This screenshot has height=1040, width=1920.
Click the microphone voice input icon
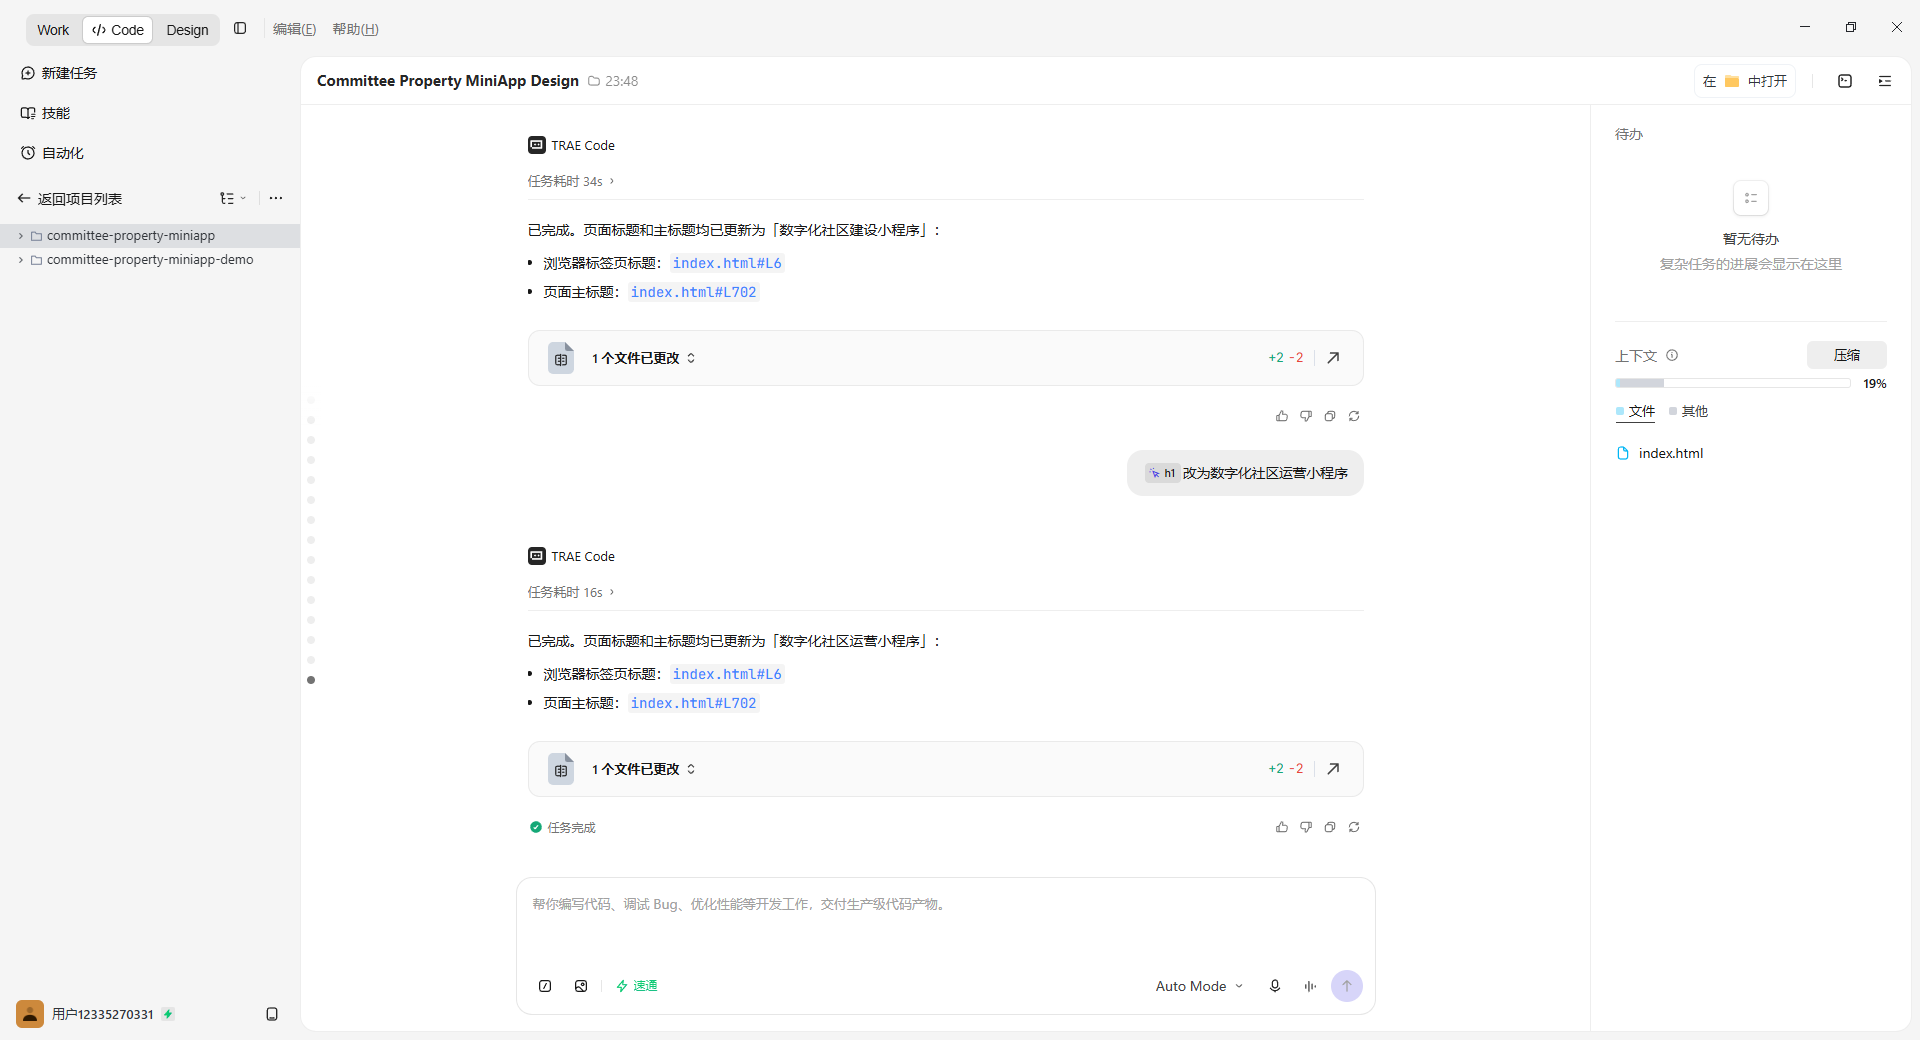(x=1275, y=986)
